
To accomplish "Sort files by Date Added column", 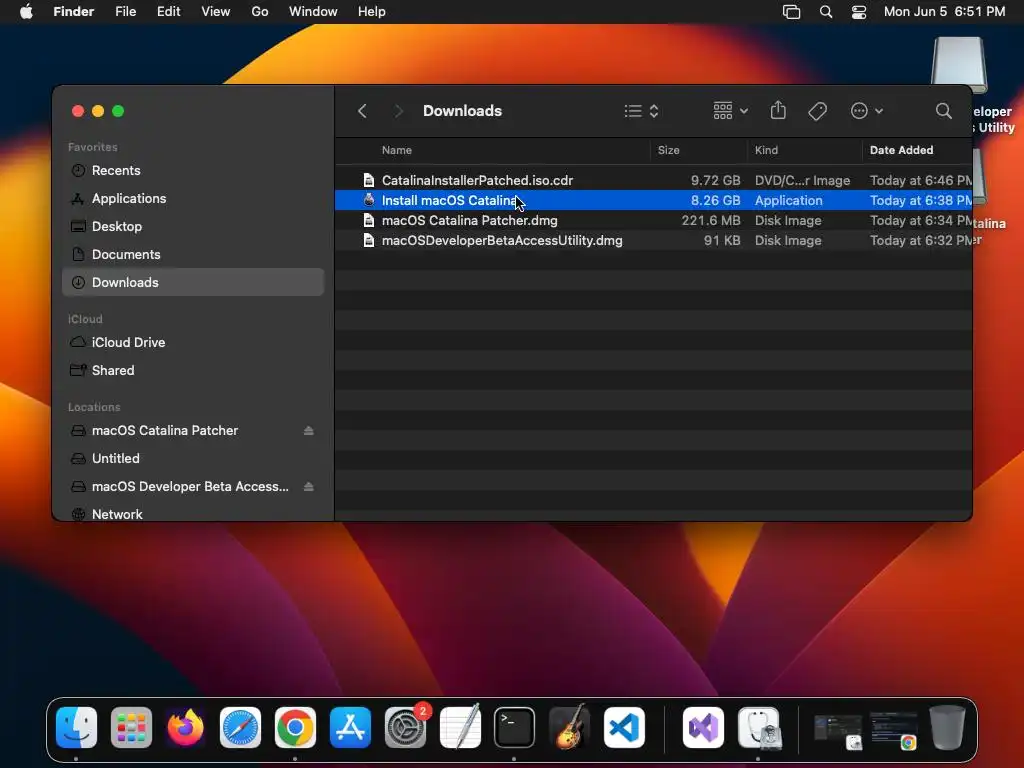I will tap(901, 150).
